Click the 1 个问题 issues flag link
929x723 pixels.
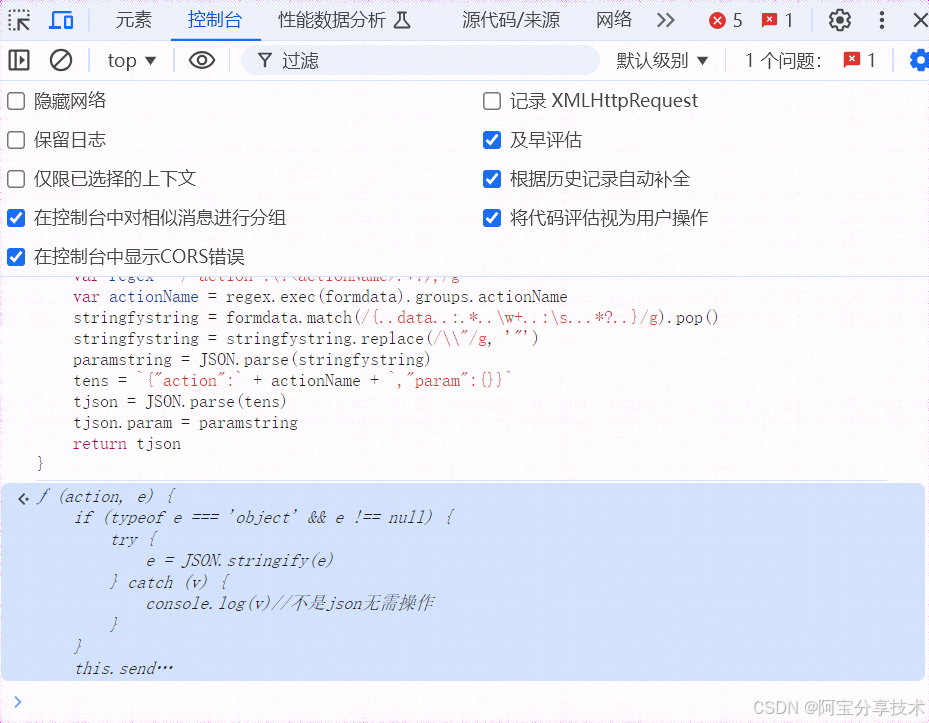coord(809,60)
